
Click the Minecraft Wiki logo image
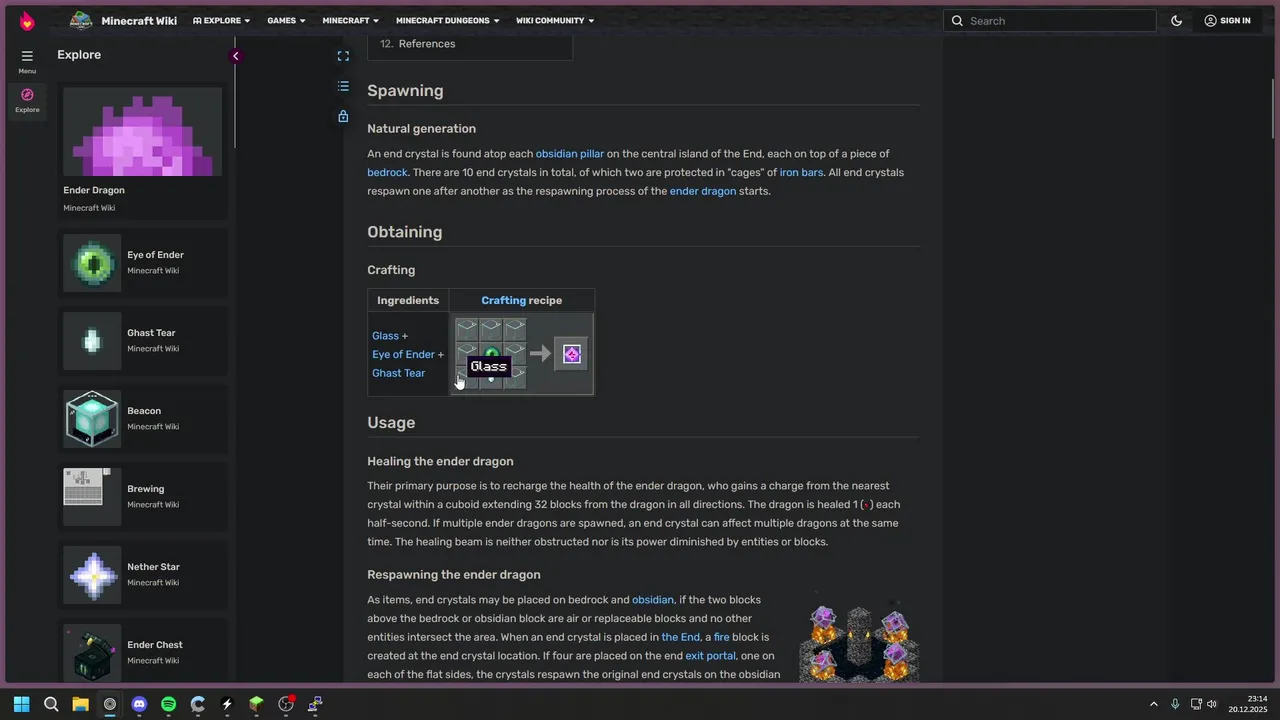(81, 21)
